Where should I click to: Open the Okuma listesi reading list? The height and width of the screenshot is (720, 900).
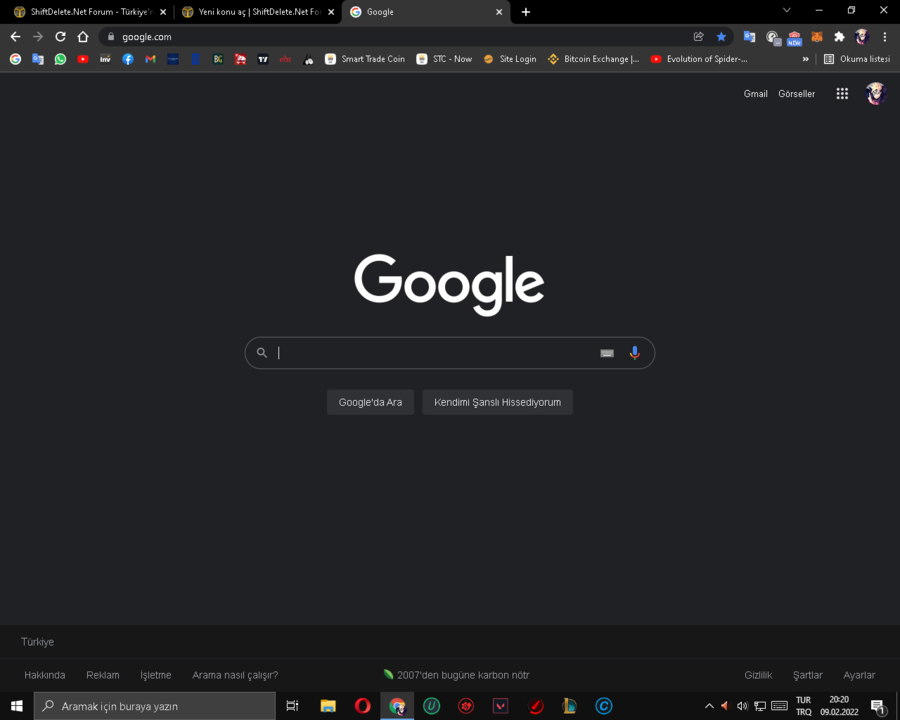tap(857, 59)
